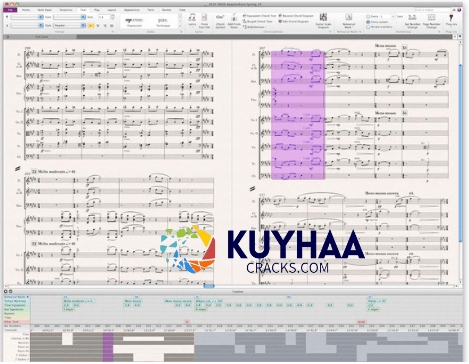Viewport: 469px width, 364px height.
Task: Click the purple selected bar in the Timeline
Action: [108, 347]
